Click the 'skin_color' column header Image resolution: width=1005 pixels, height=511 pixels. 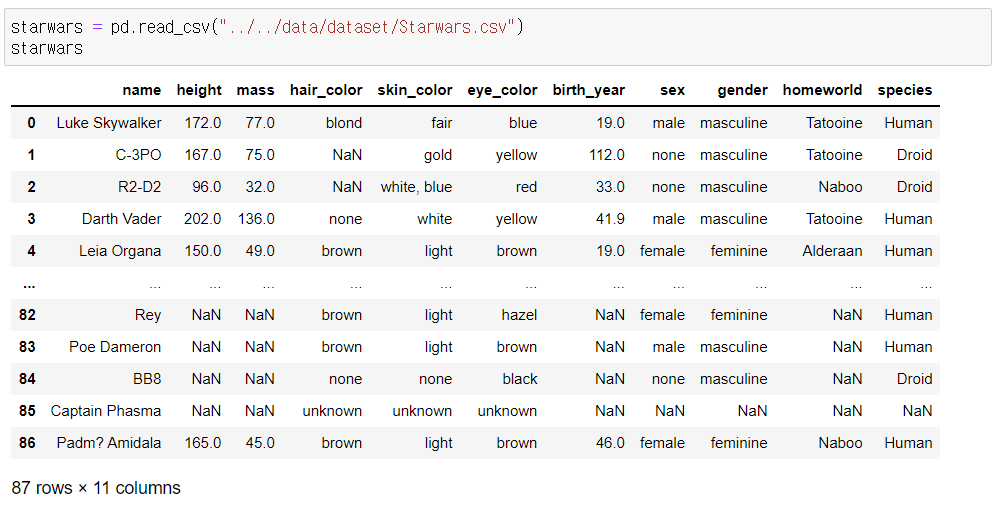point(415,90)
